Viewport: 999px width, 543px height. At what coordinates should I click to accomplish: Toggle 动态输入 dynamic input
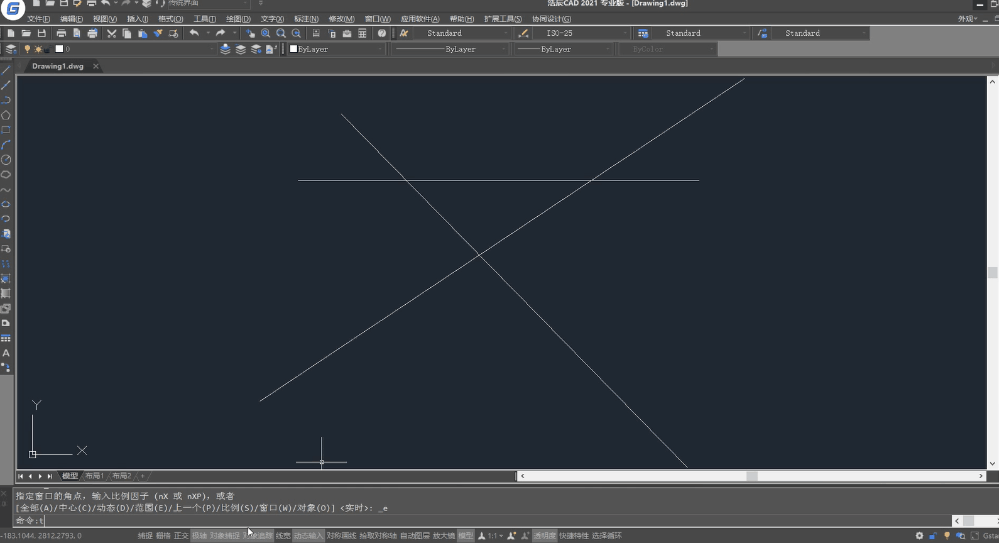[308, 536]
